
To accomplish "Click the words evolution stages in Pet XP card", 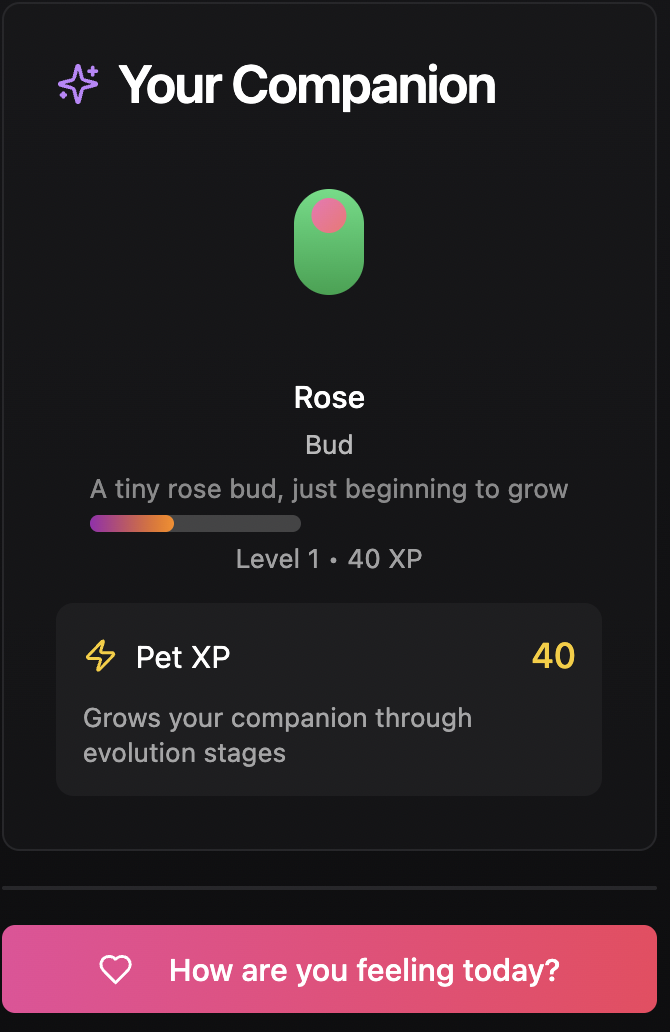I will [x=184, y=753].
